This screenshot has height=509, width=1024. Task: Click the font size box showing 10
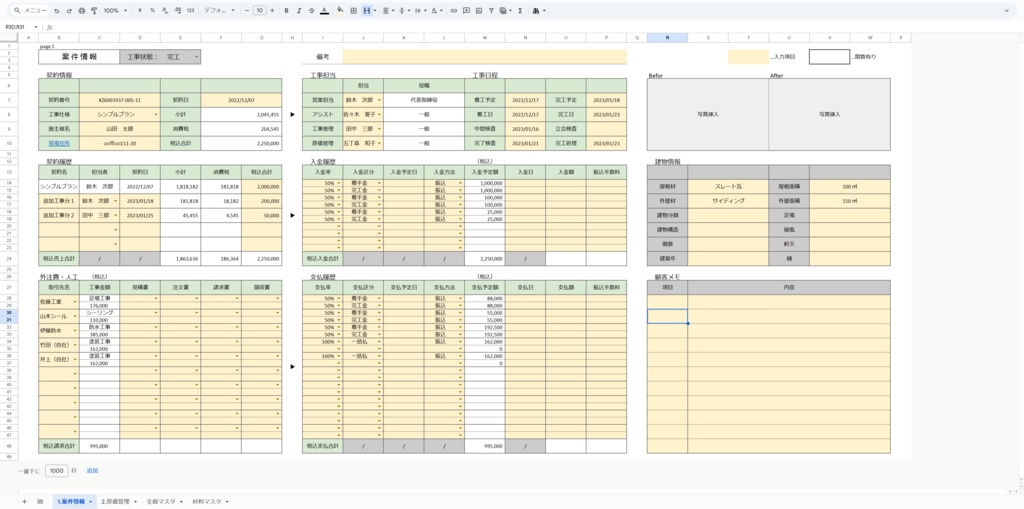(x=259, y=10)
